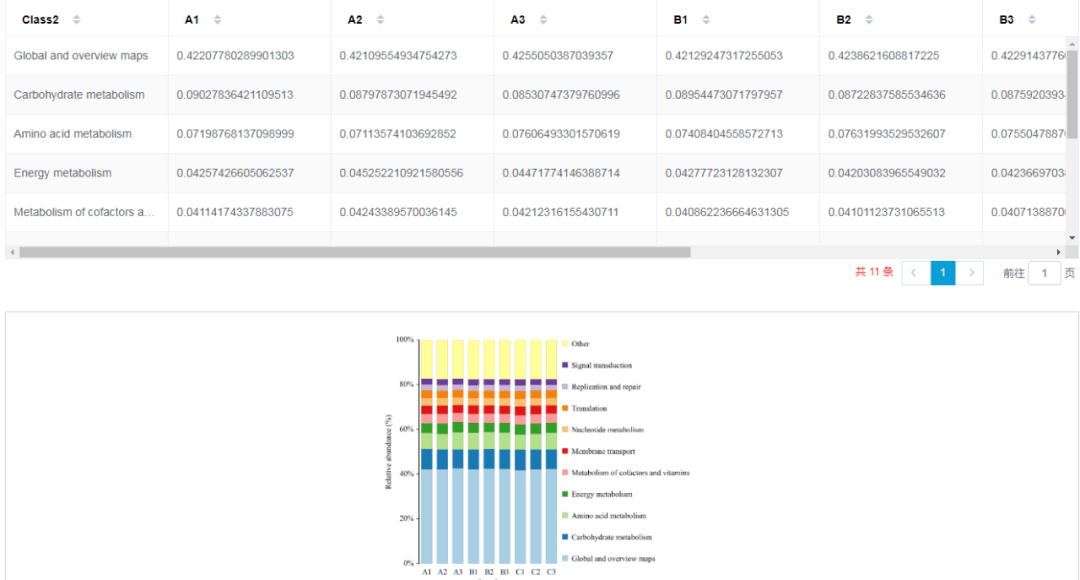Click the A3 column sort arrows
The image size is (1080, 580).
tap(543, 20)
